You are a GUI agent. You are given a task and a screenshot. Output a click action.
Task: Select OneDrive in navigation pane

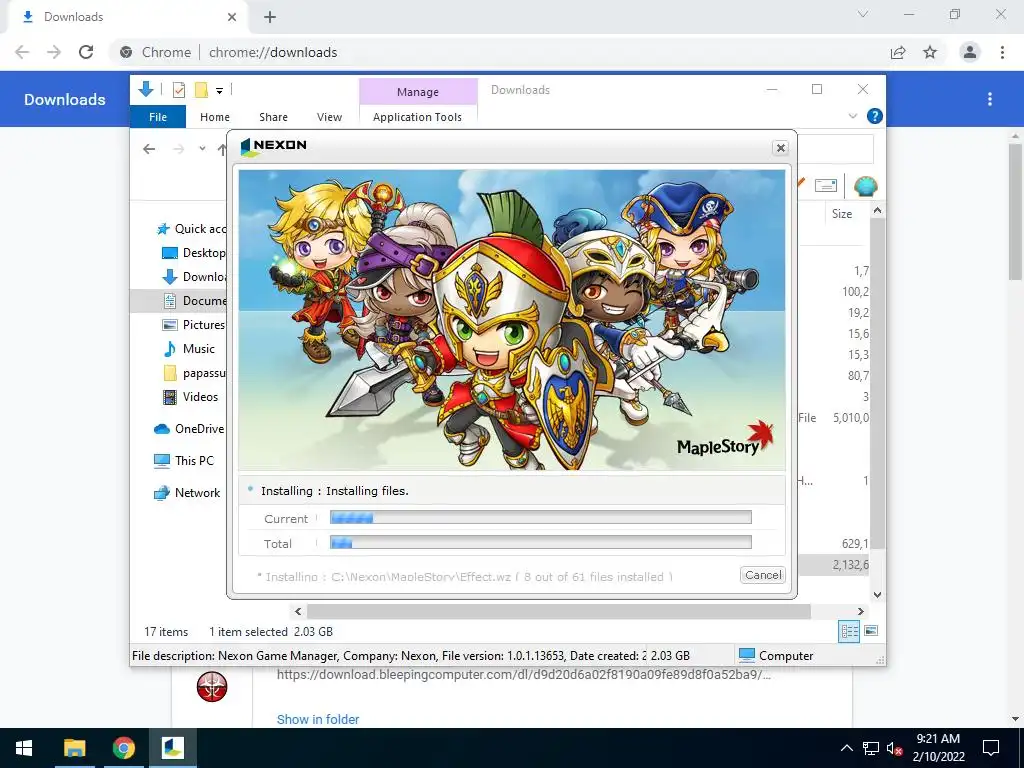click(189, 428)
